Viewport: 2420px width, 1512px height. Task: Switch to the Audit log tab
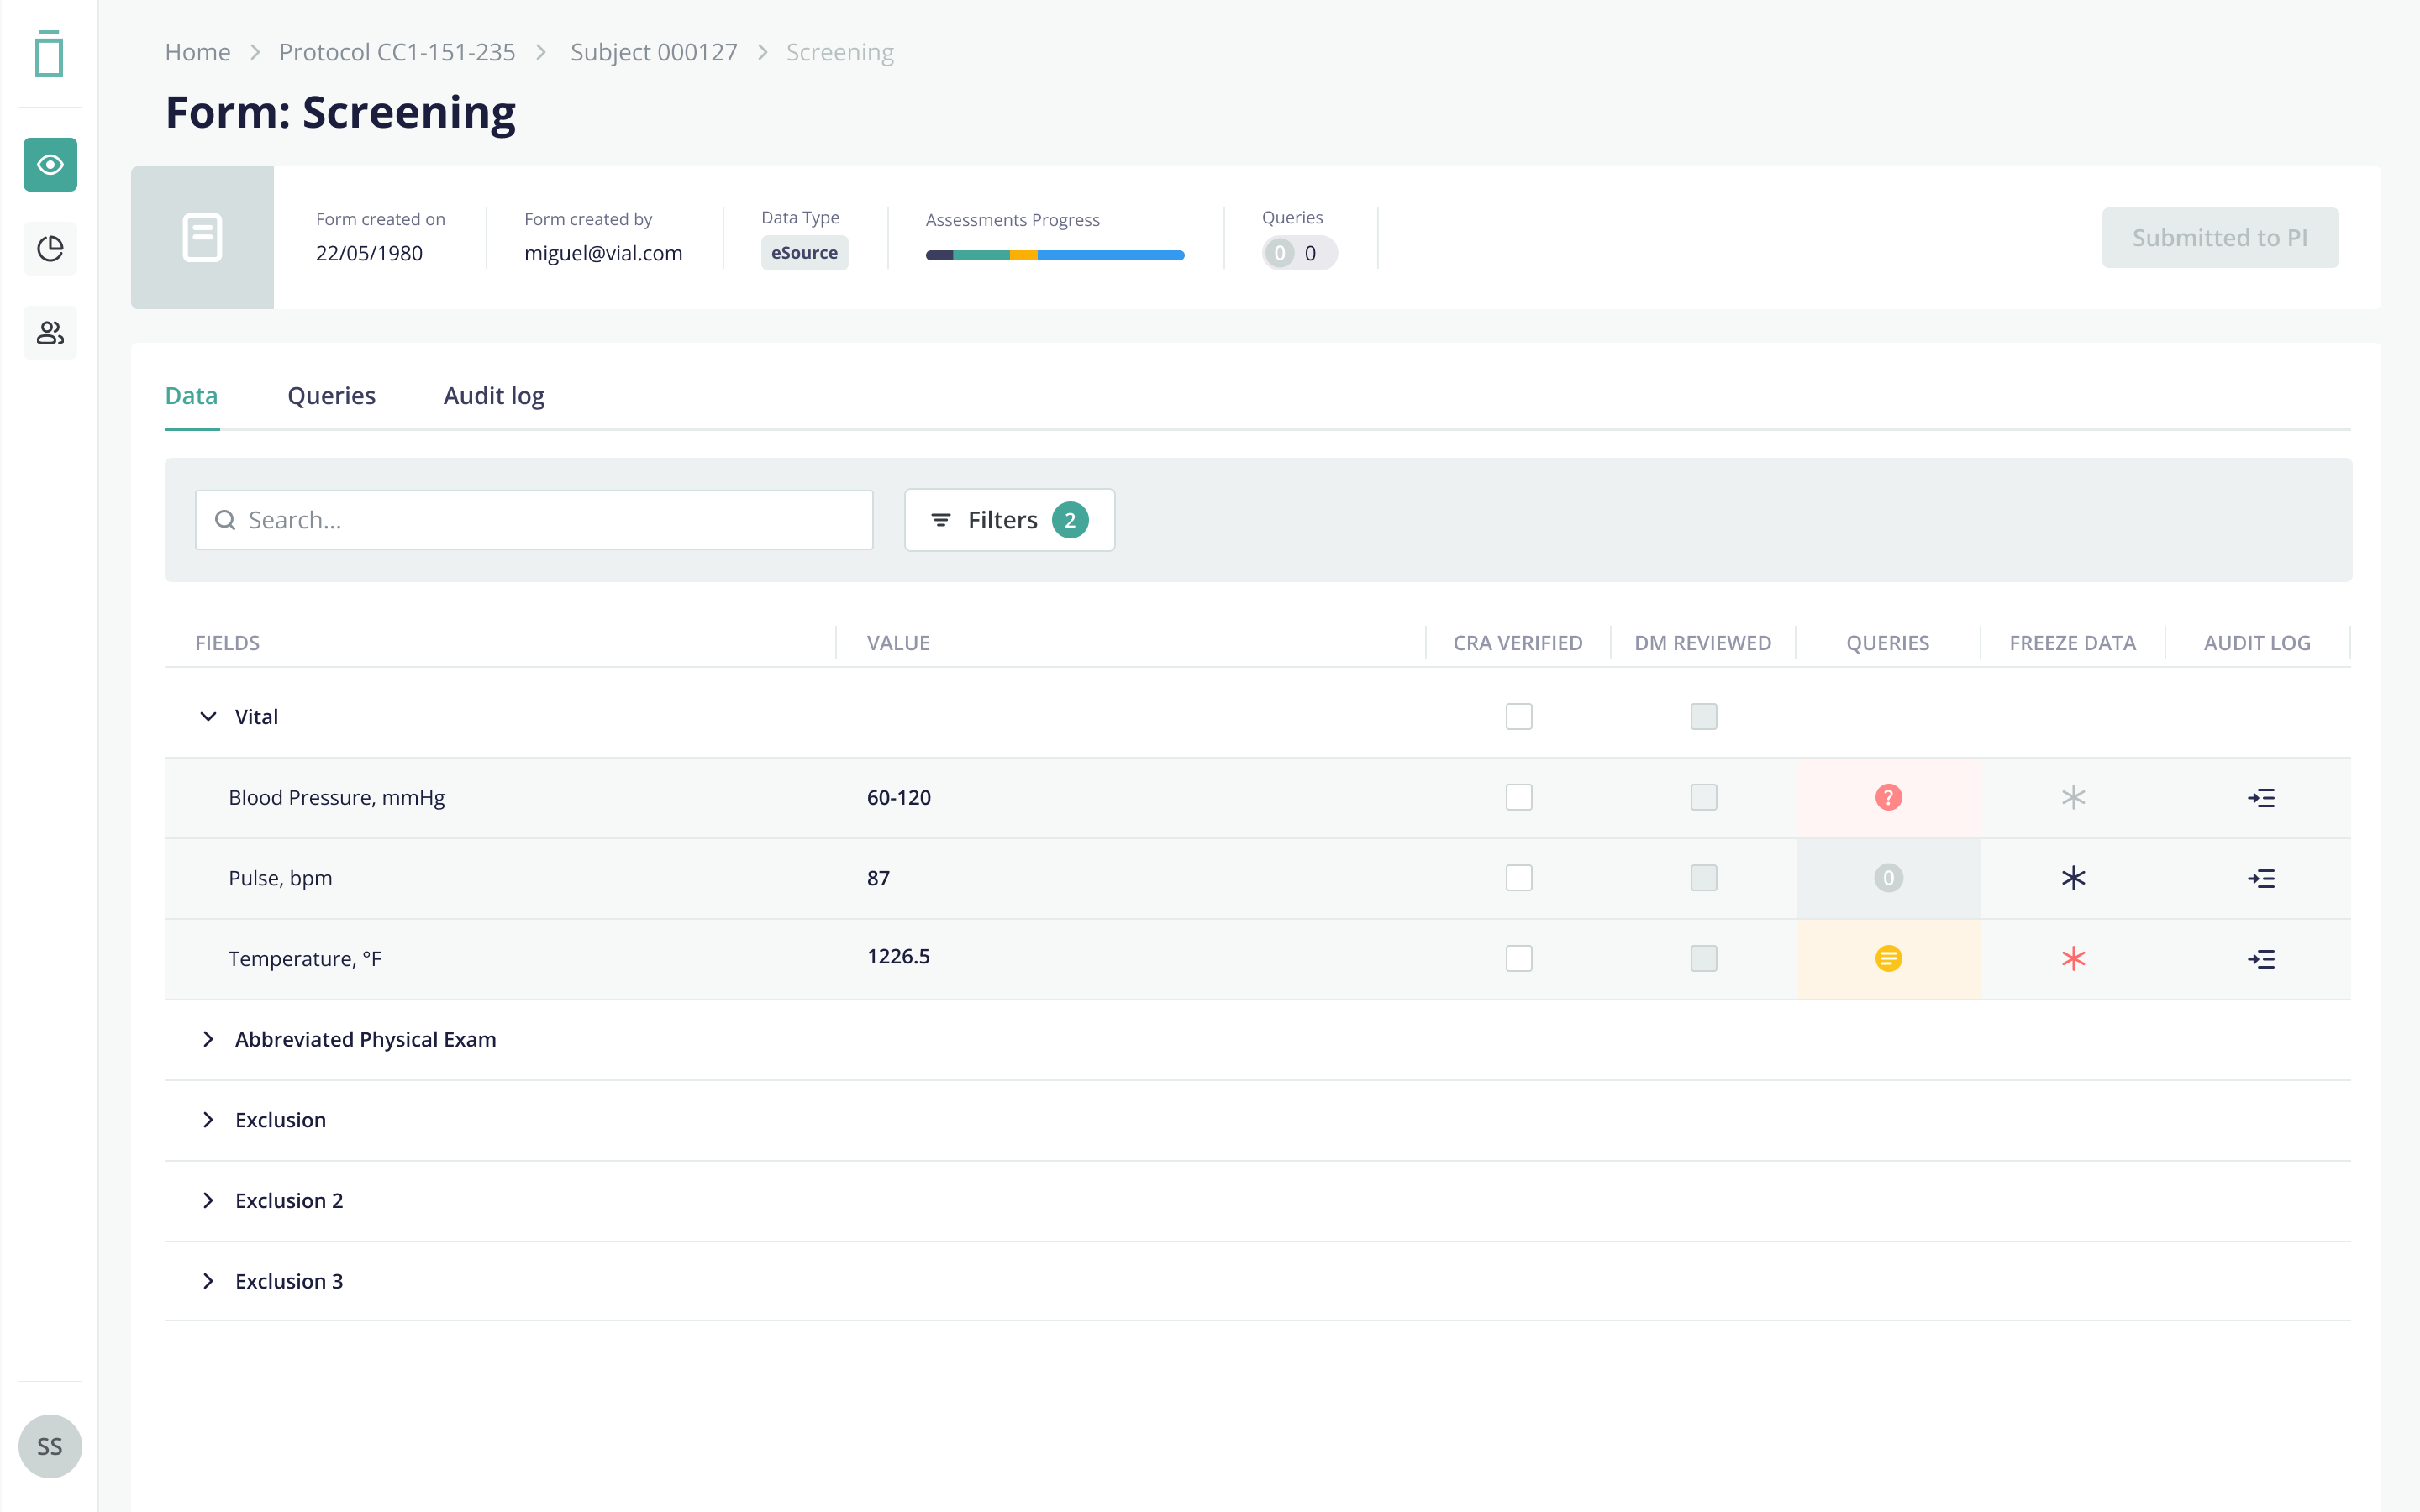point(494,395)
